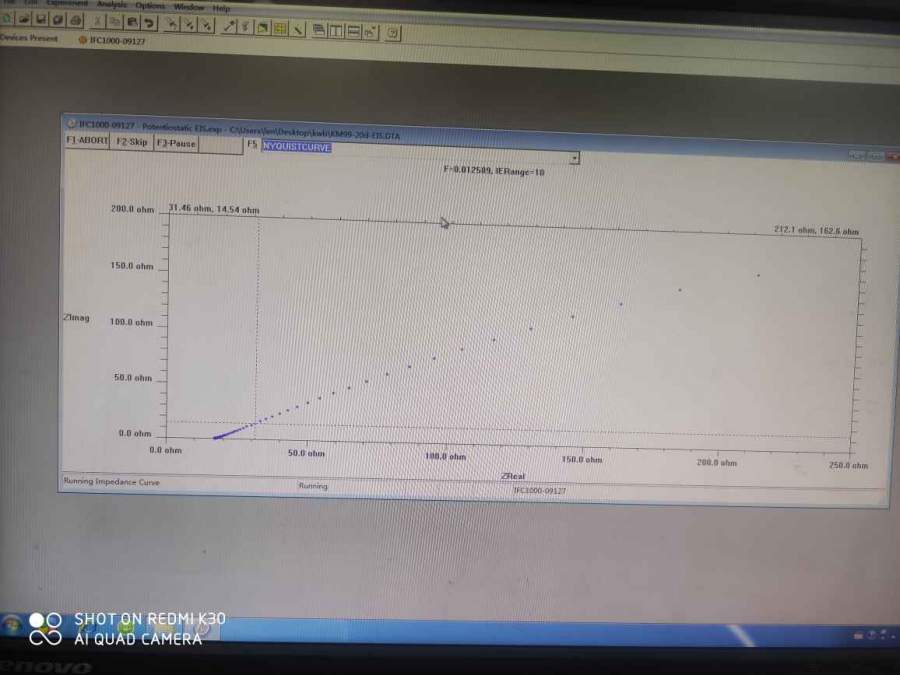Select the IFC1000-09127 device in Devices Present bar

click(x=117, y=41)
